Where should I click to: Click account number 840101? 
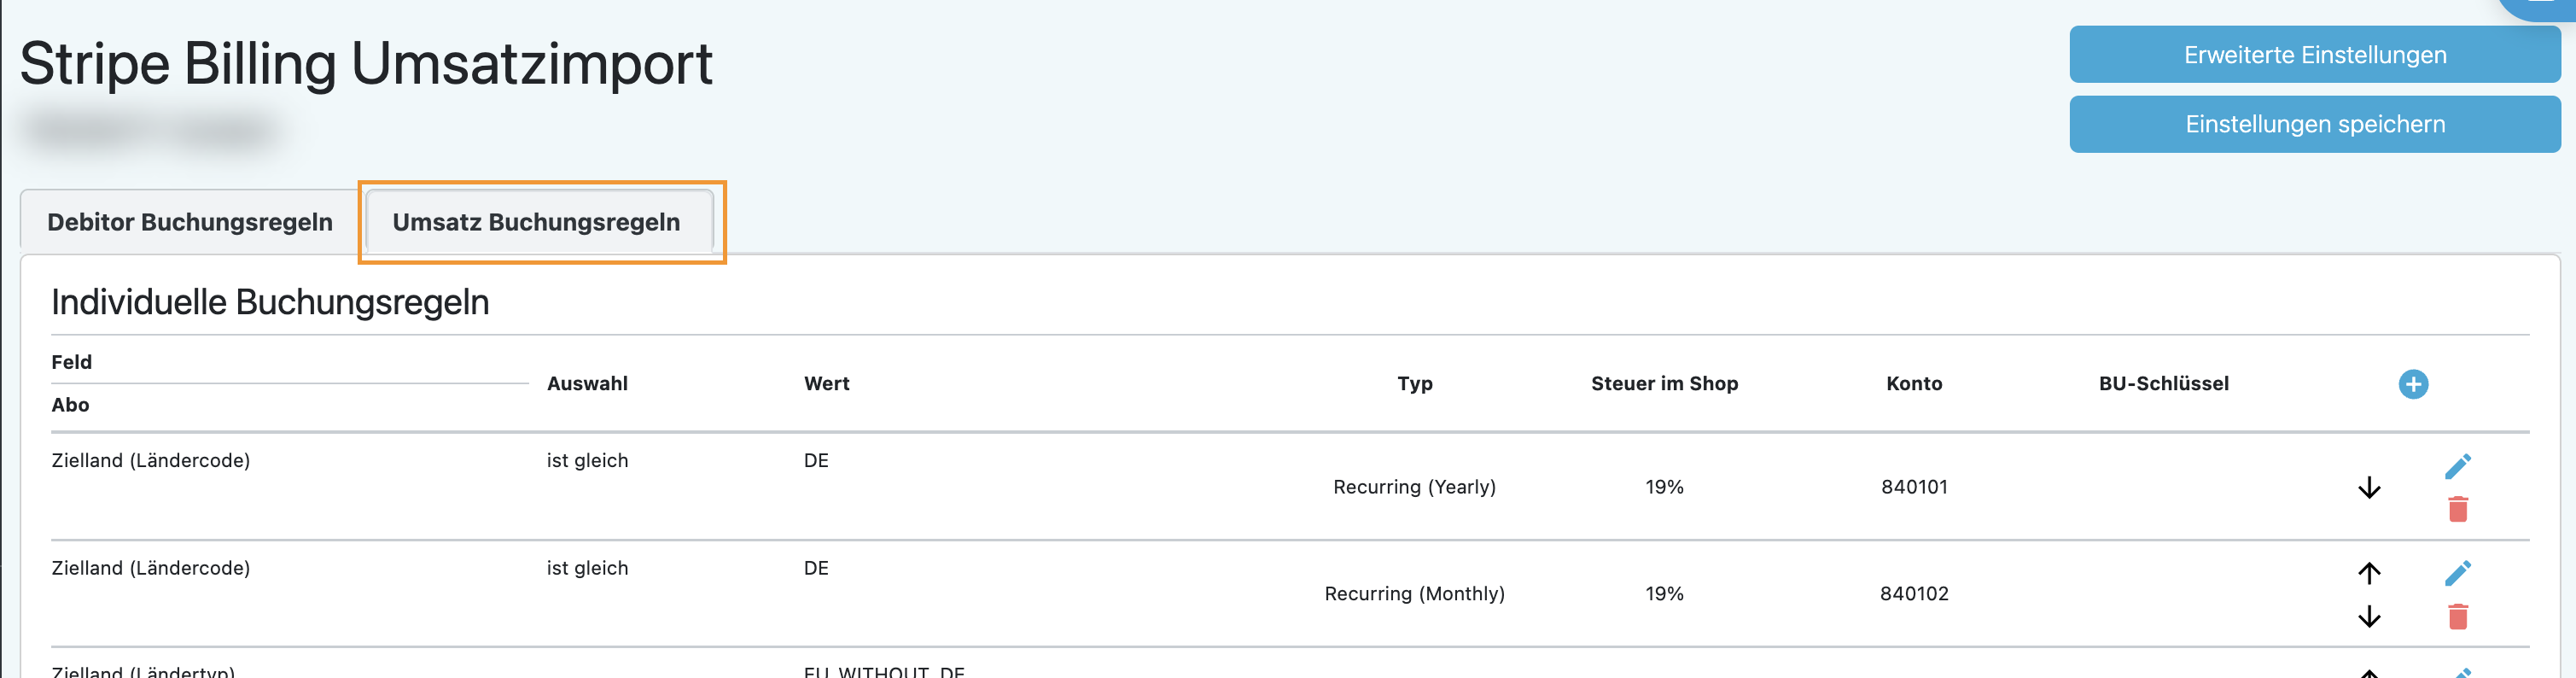(1913, 487)
